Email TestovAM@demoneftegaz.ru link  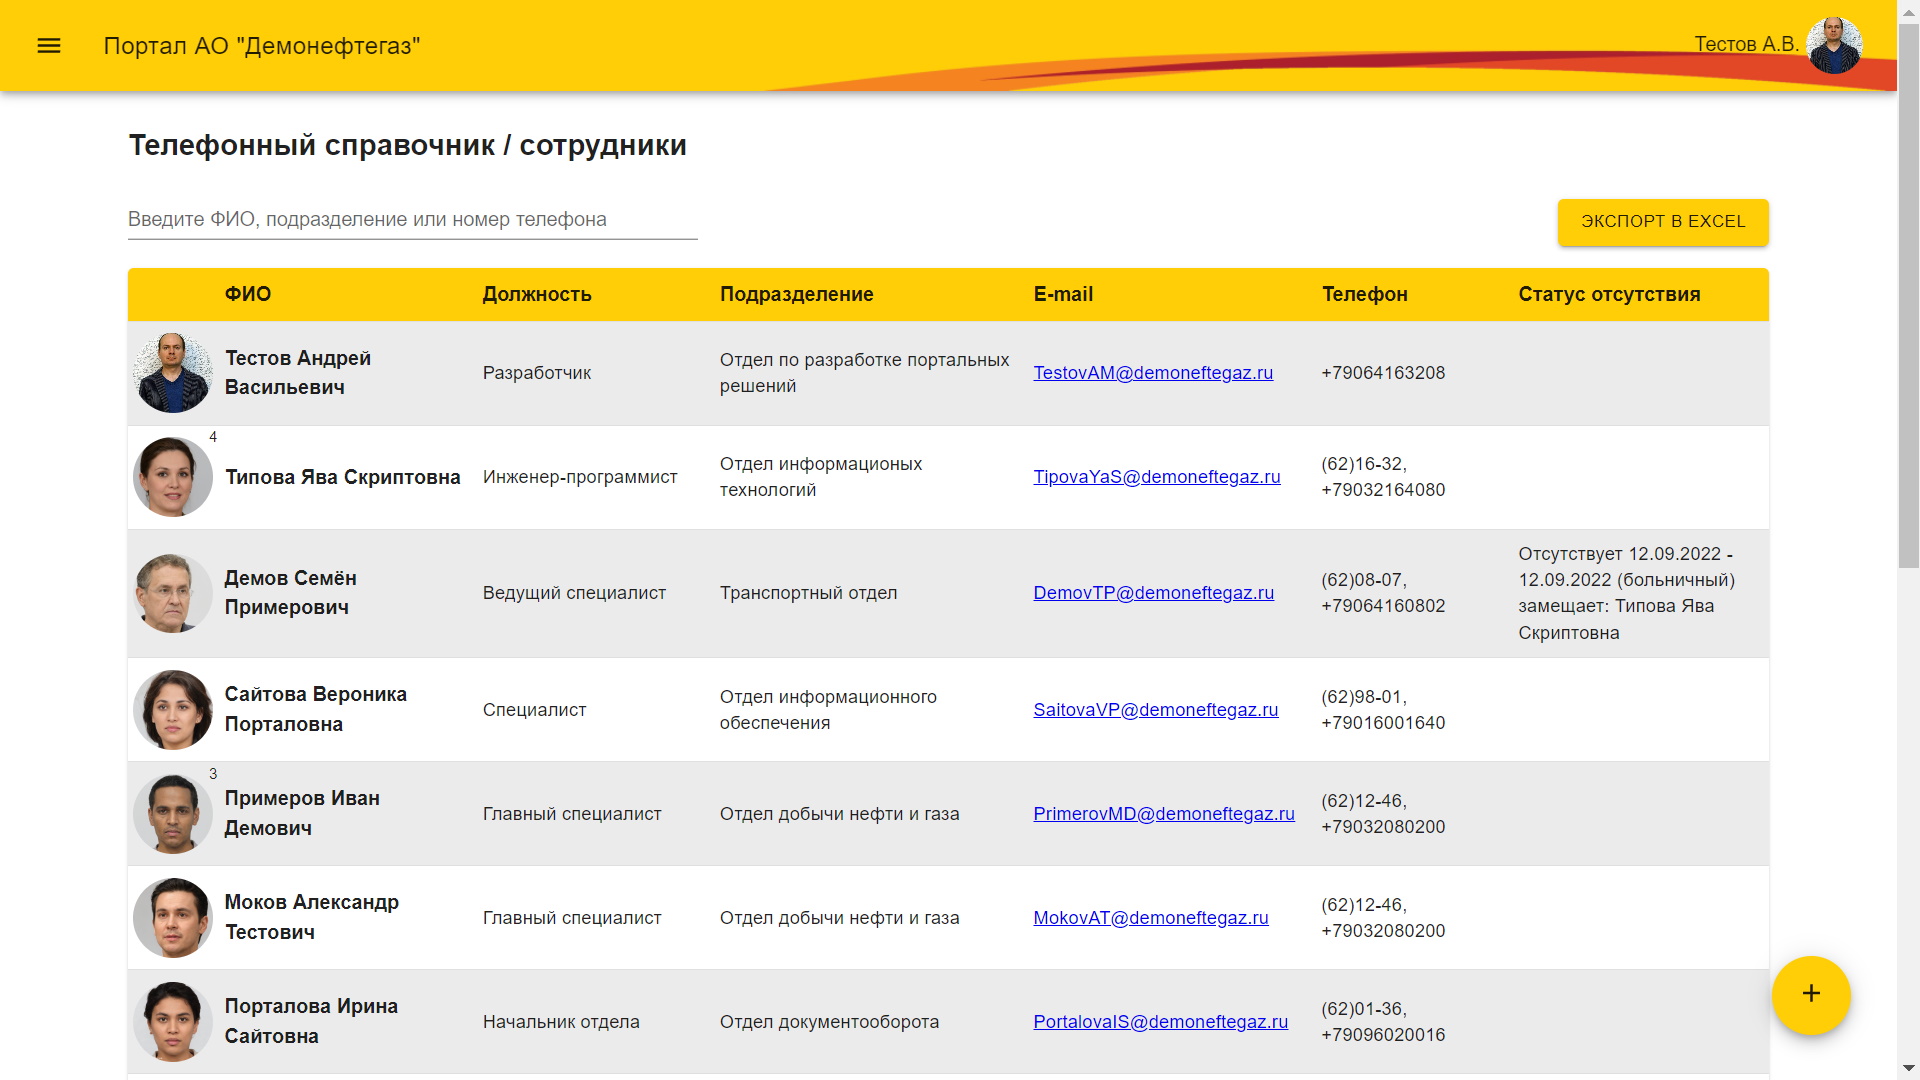point(1152,373)
